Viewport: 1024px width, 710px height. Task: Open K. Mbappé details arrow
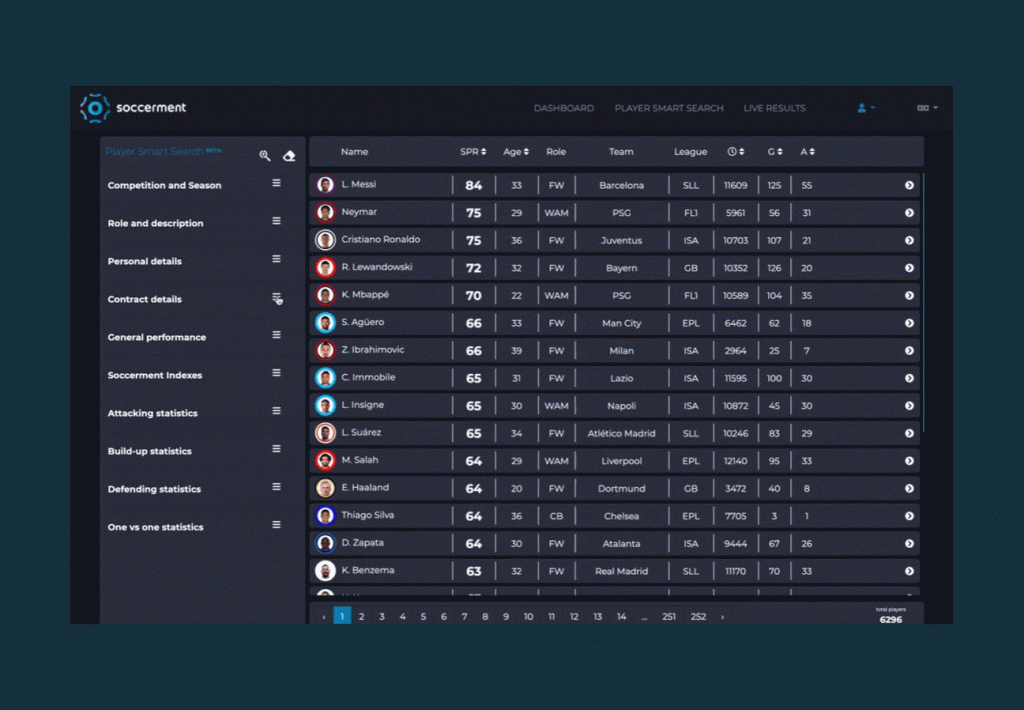pos(909,296)
